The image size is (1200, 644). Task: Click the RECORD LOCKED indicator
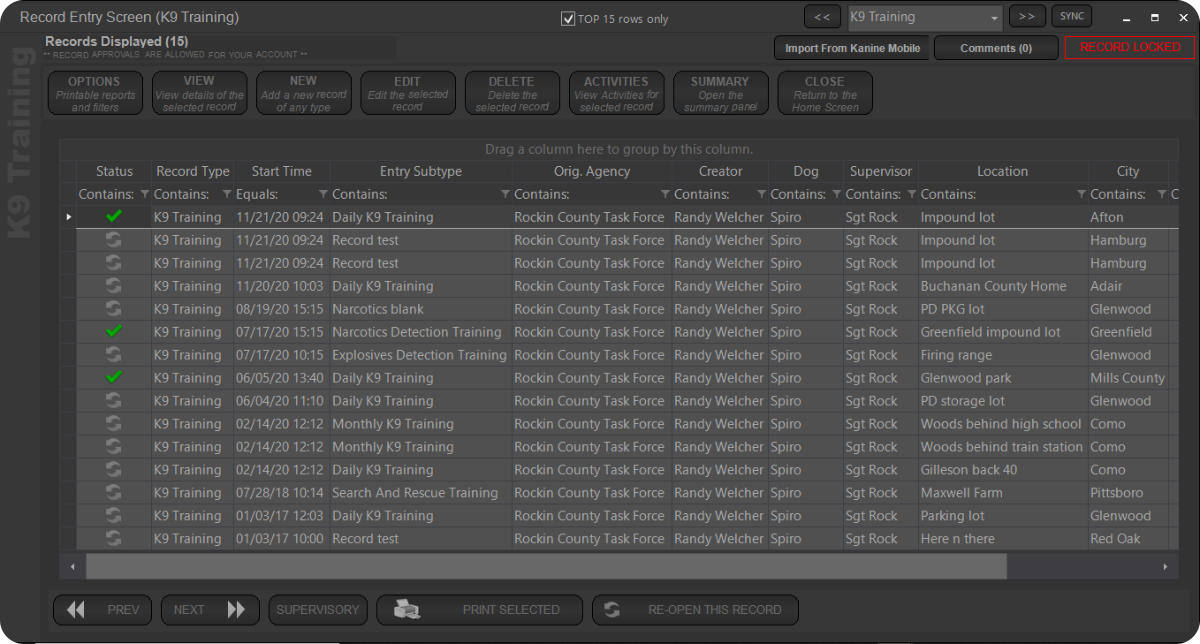[x=1130, y=48]
